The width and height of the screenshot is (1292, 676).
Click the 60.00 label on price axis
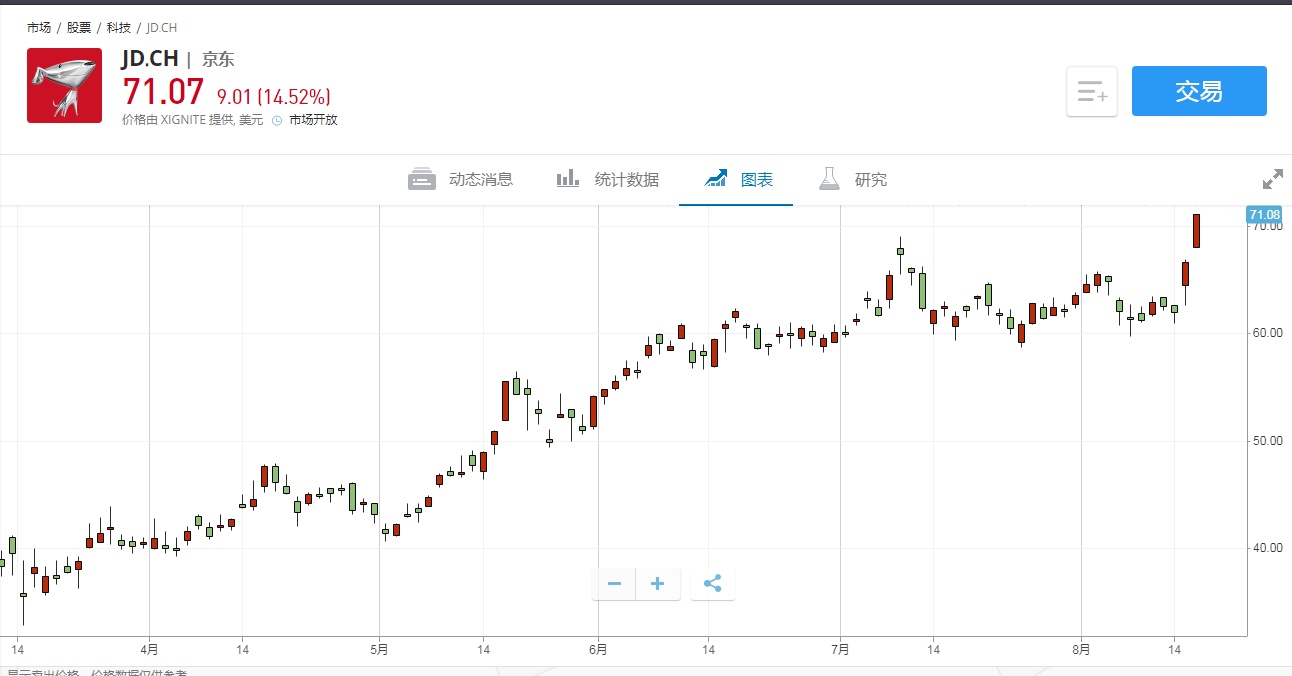click(1268, 333)
